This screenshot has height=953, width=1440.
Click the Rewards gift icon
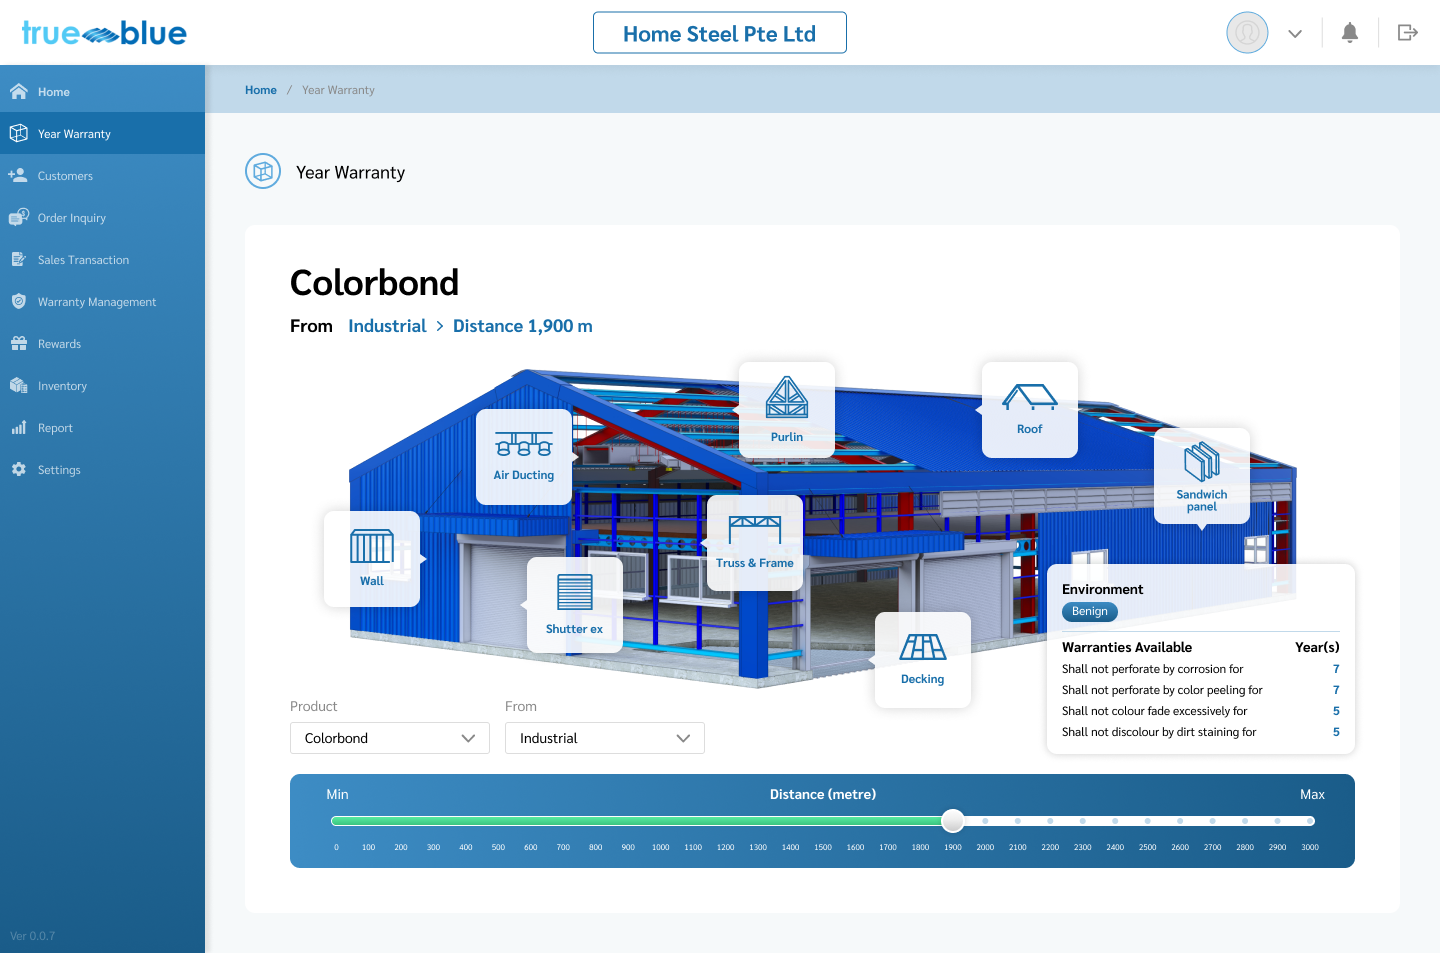(x=18, y=344)
